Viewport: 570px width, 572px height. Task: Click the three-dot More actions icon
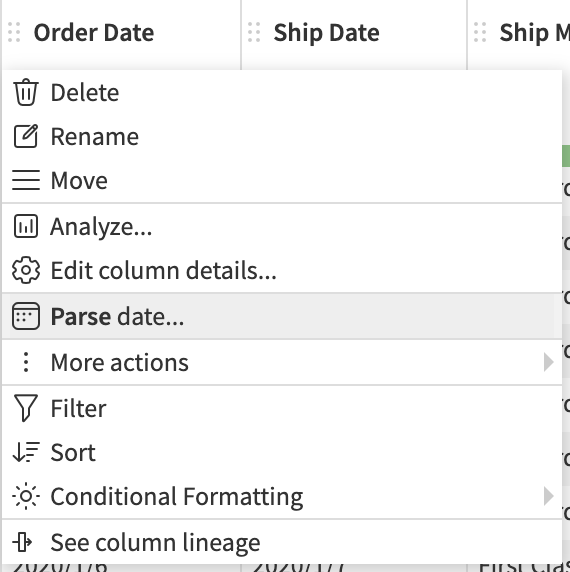[x=26, y=362]
